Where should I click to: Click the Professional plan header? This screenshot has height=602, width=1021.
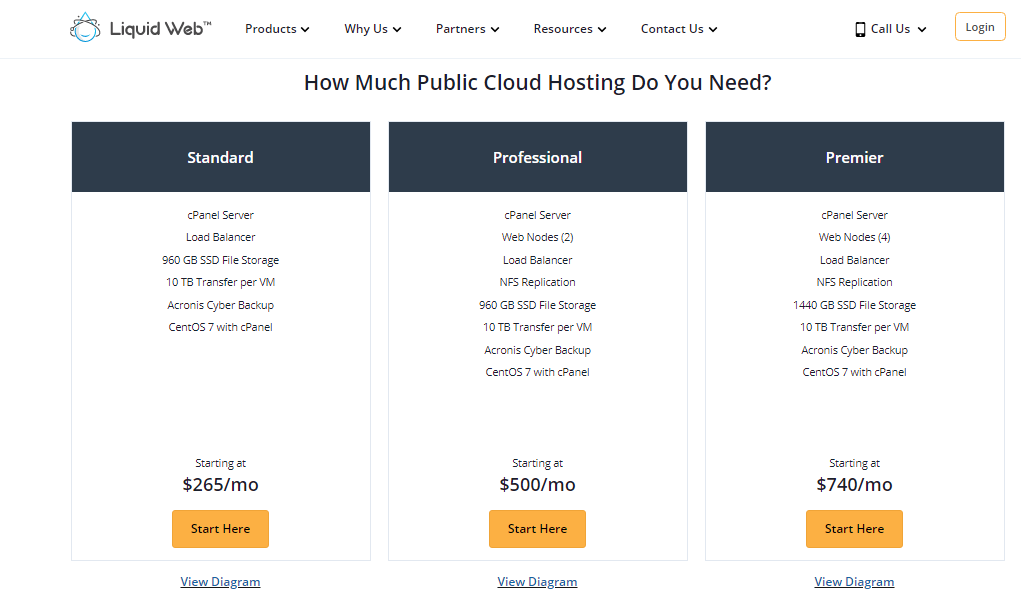point(538,157)
